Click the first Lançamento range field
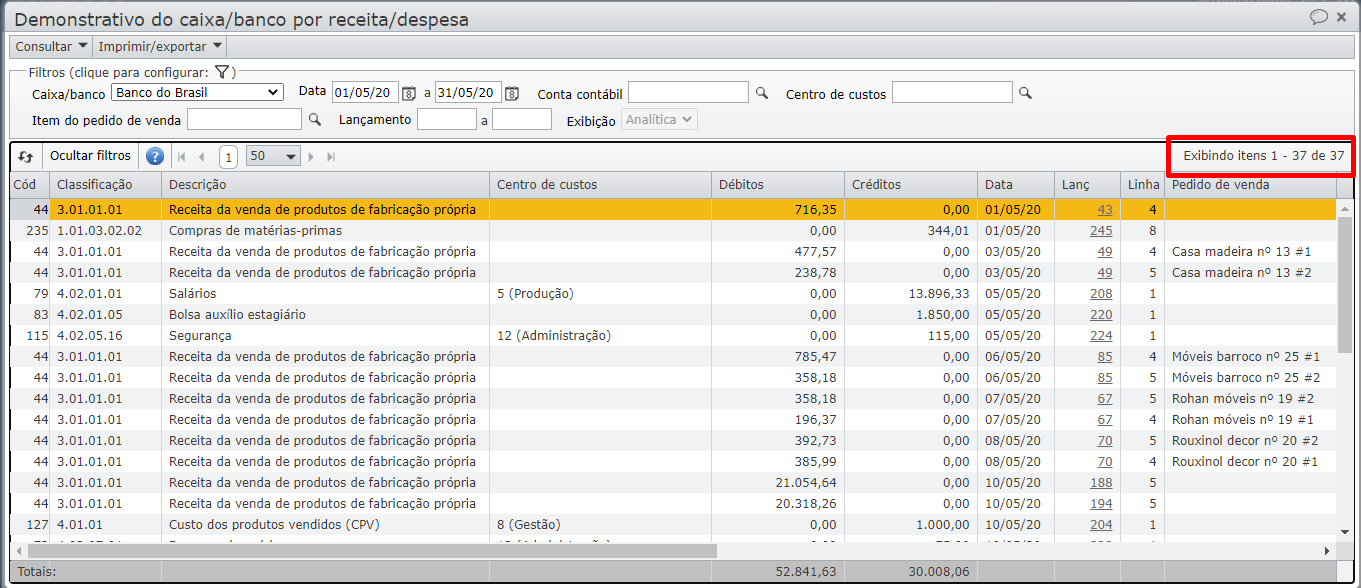The image size is (1361, 588). [x=447, y=119]
